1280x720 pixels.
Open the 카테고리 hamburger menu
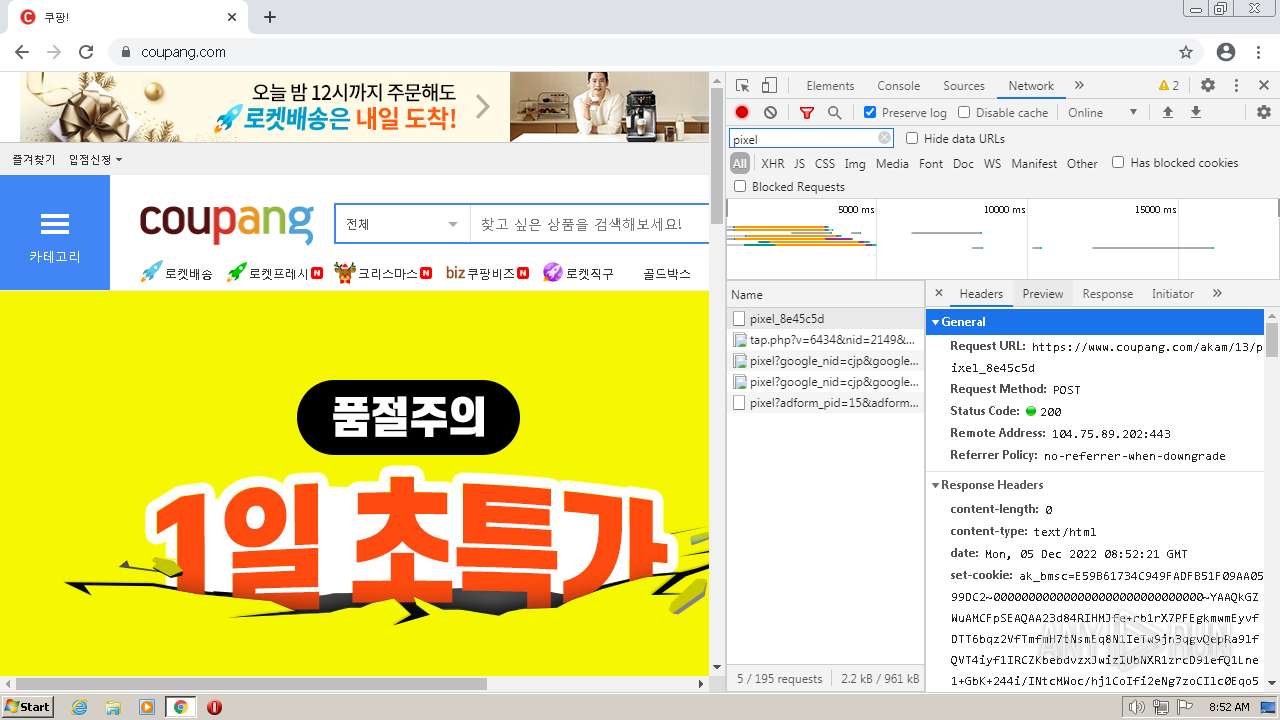[x=55, y=233]
